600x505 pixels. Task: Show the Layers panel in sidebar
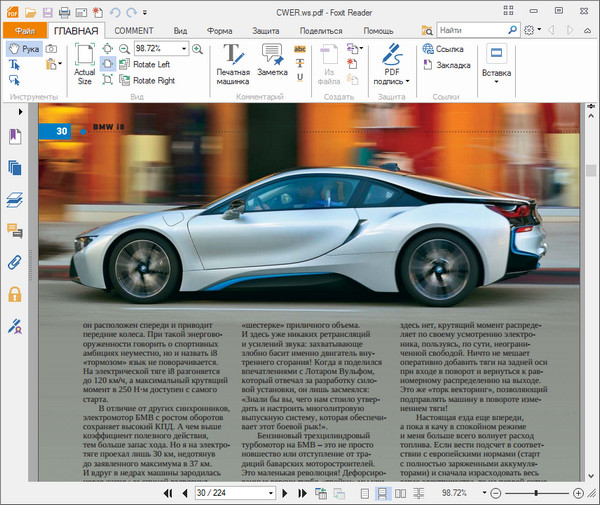[15, 199]
